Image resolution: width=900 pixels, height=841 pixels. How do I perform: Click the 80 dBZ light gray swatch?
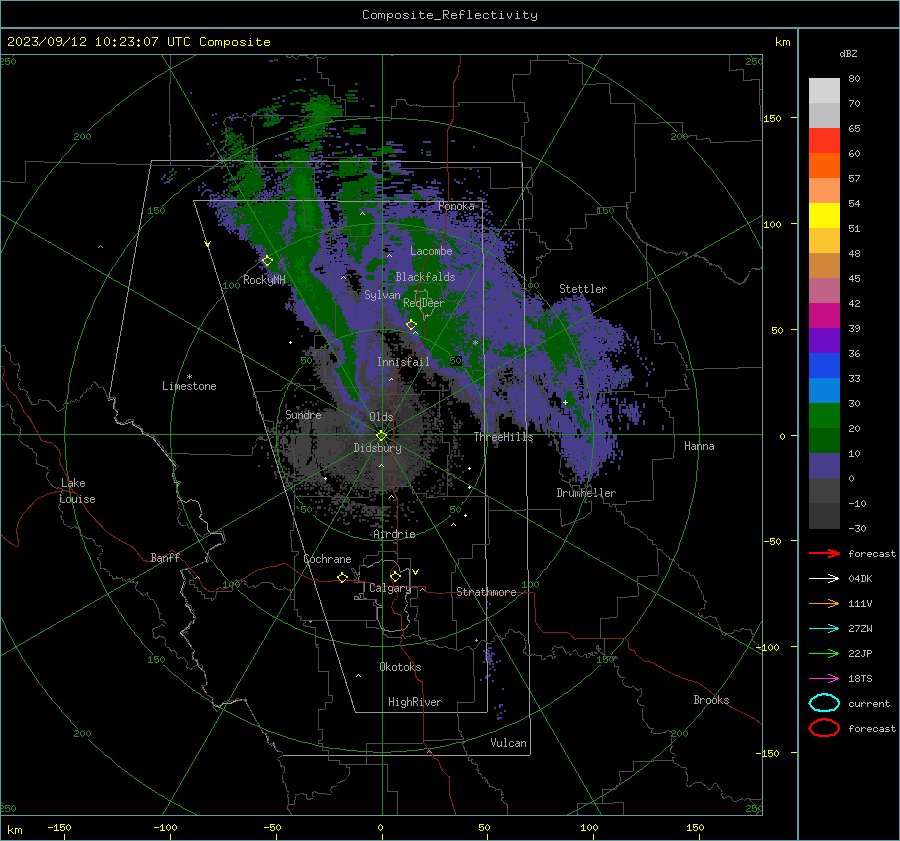pos(824,91)
